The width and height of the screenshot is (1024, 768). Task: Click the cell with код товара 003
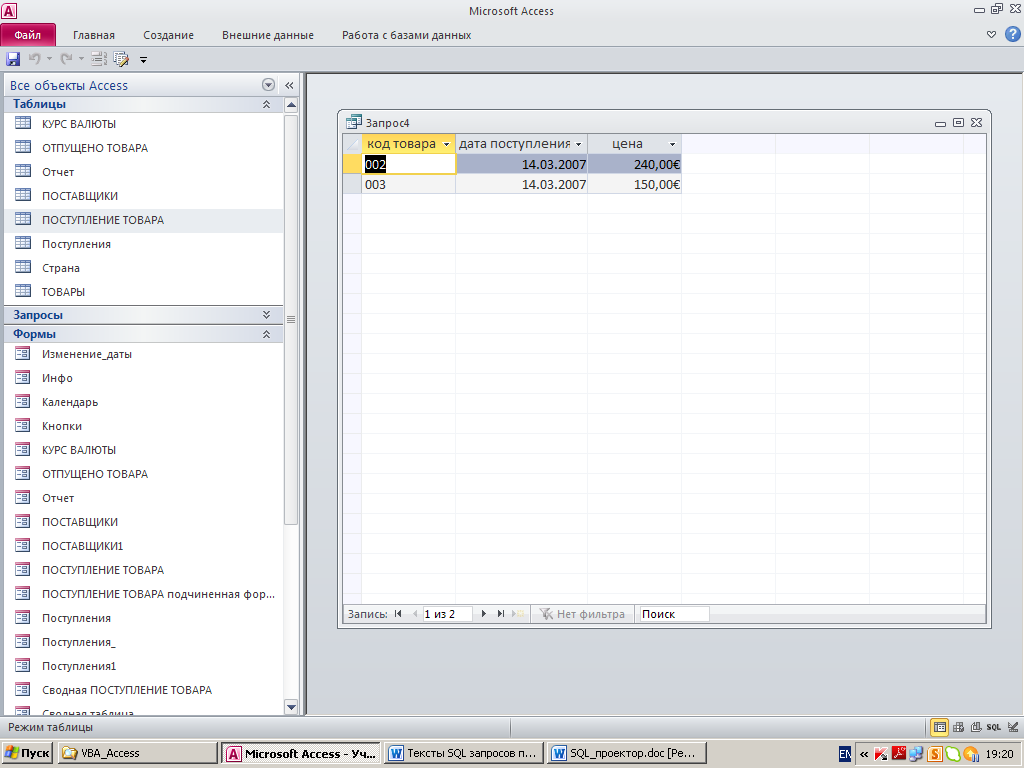click(409, 185)
